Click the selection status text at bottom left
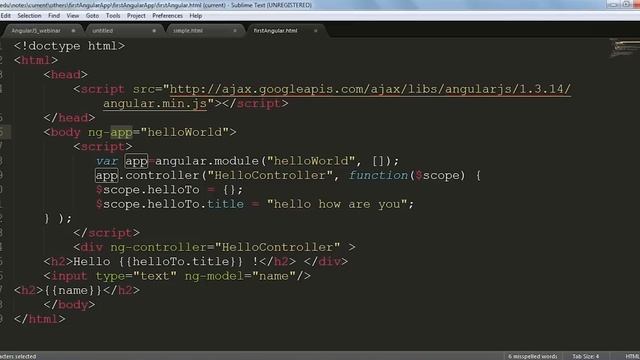 click(x=18, y=356)
